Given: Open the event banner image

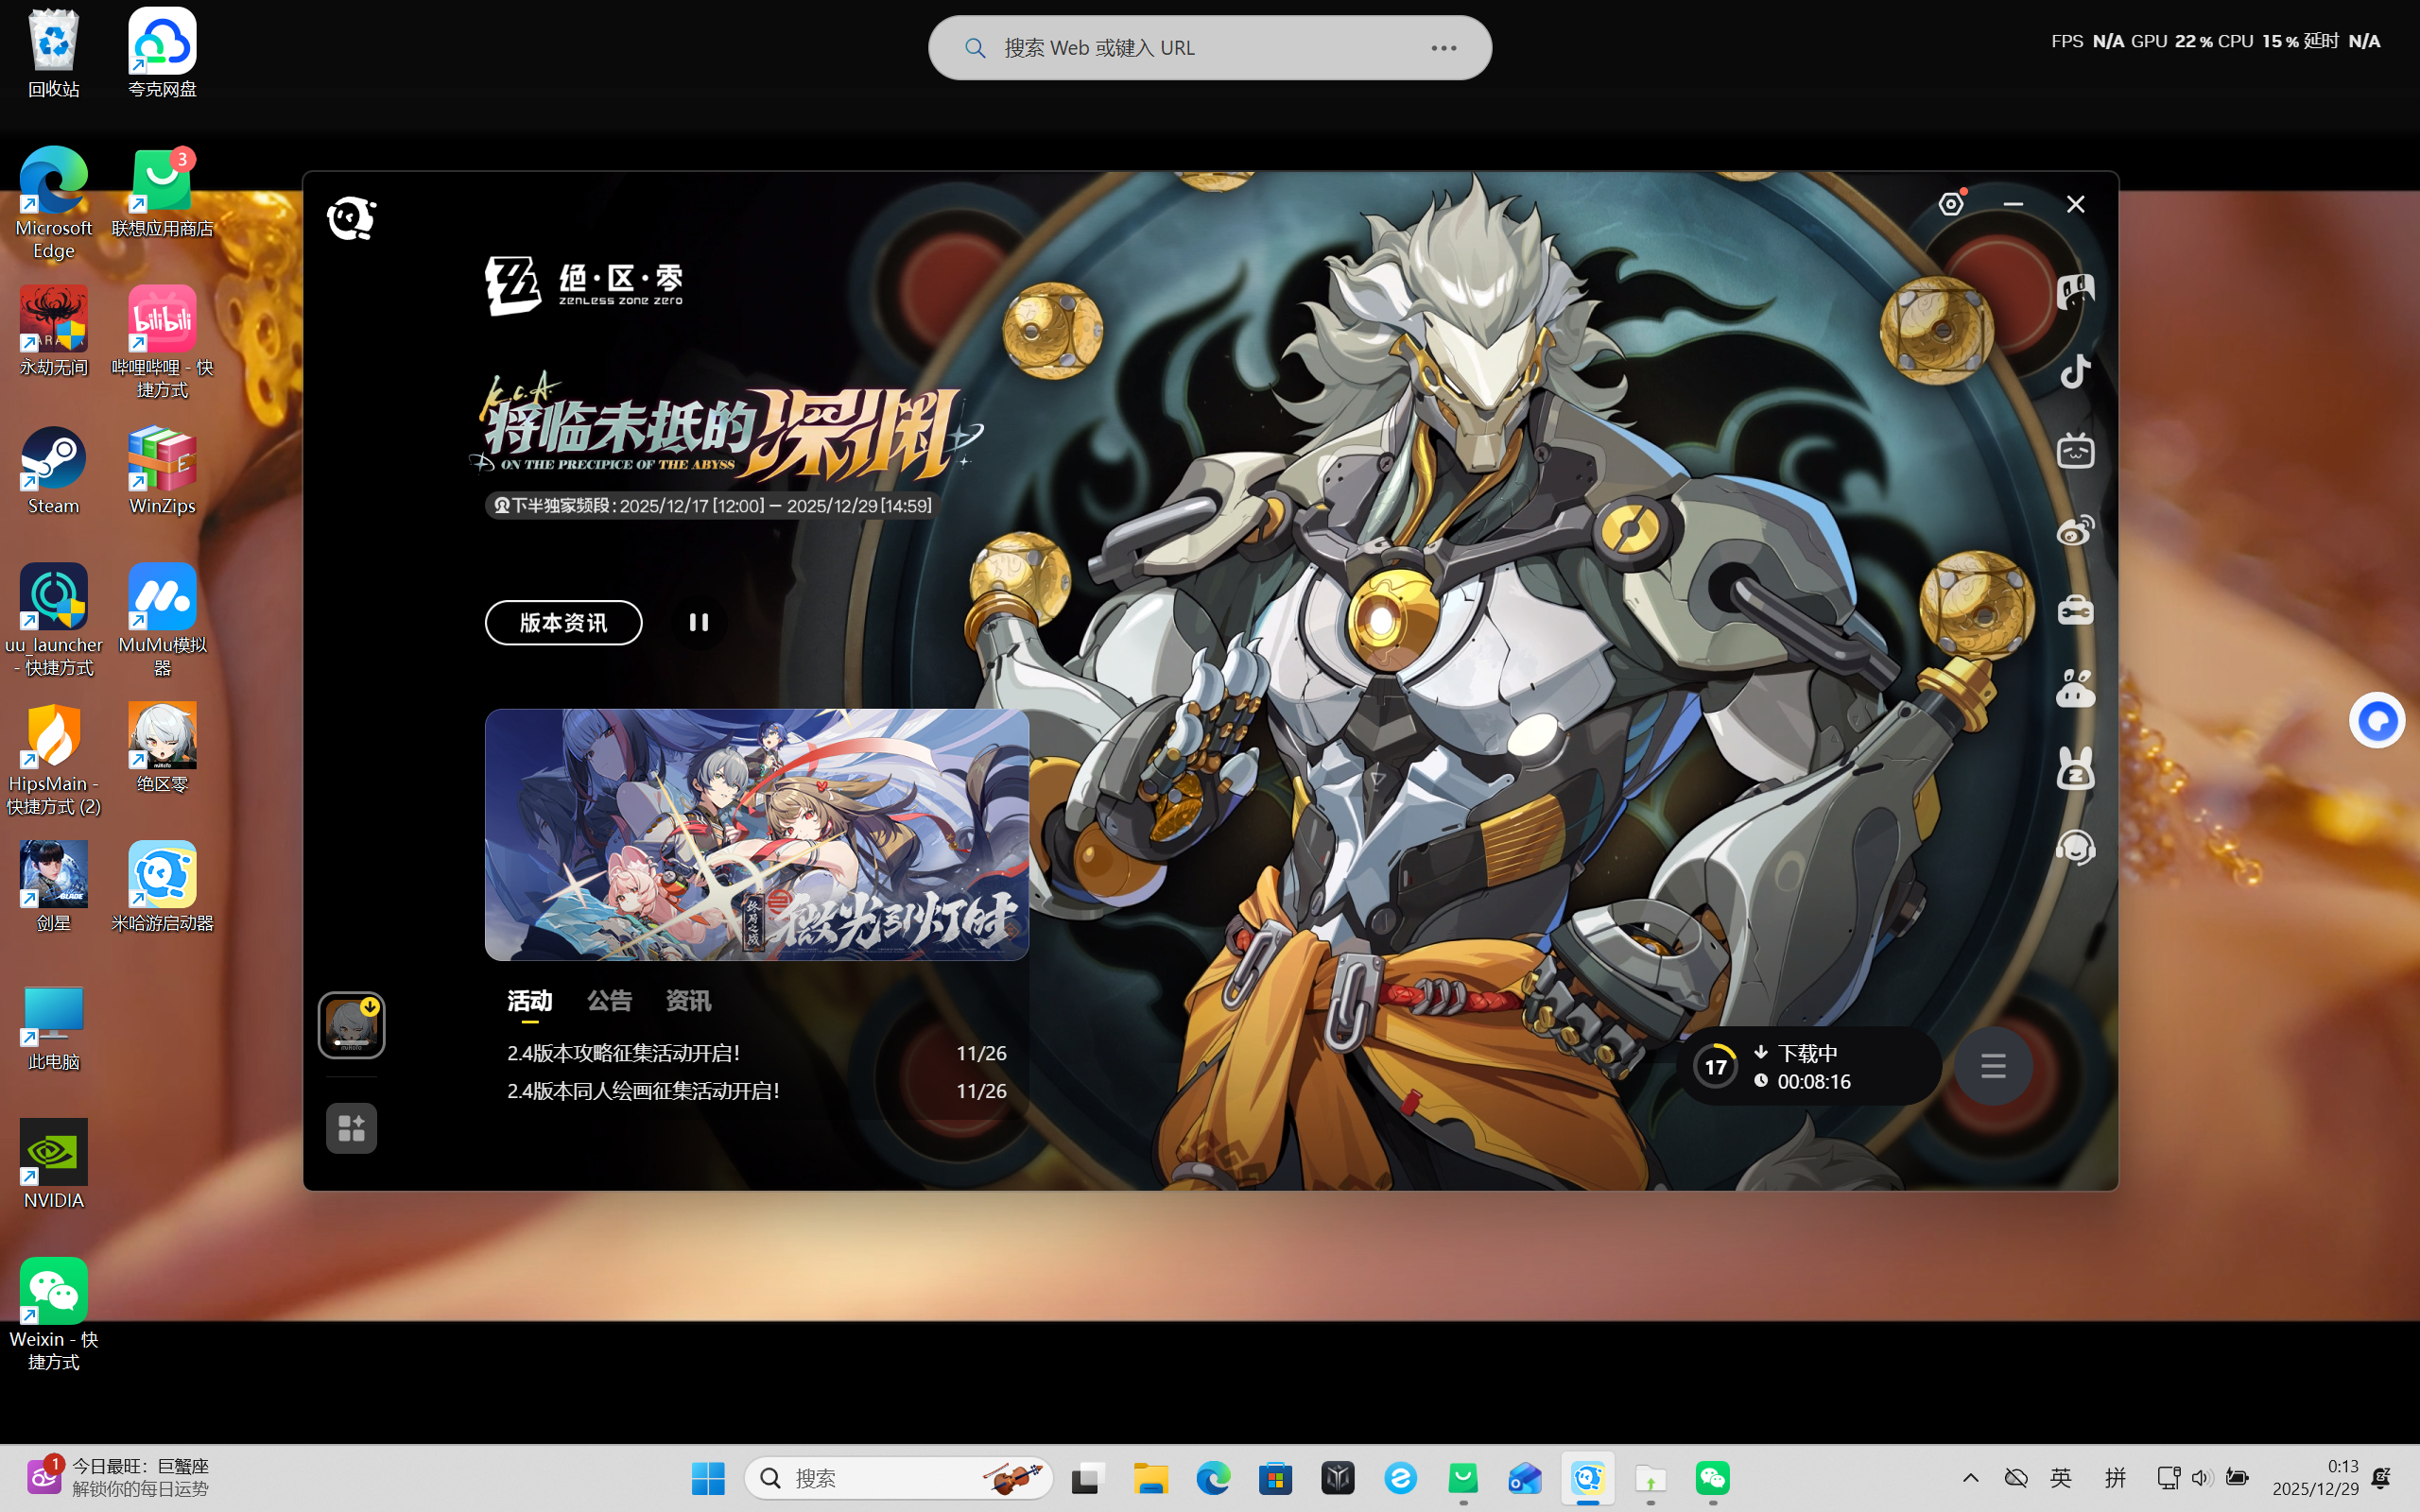Looking at the screenshot, I should (756, 834).
